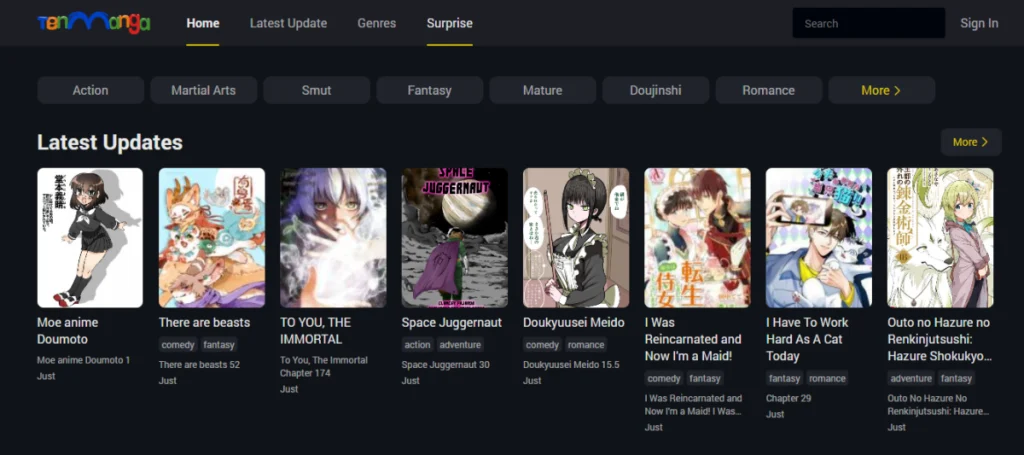Screen dimensions: 1024x455
Task: Click the Search input field
Action: 869,24
